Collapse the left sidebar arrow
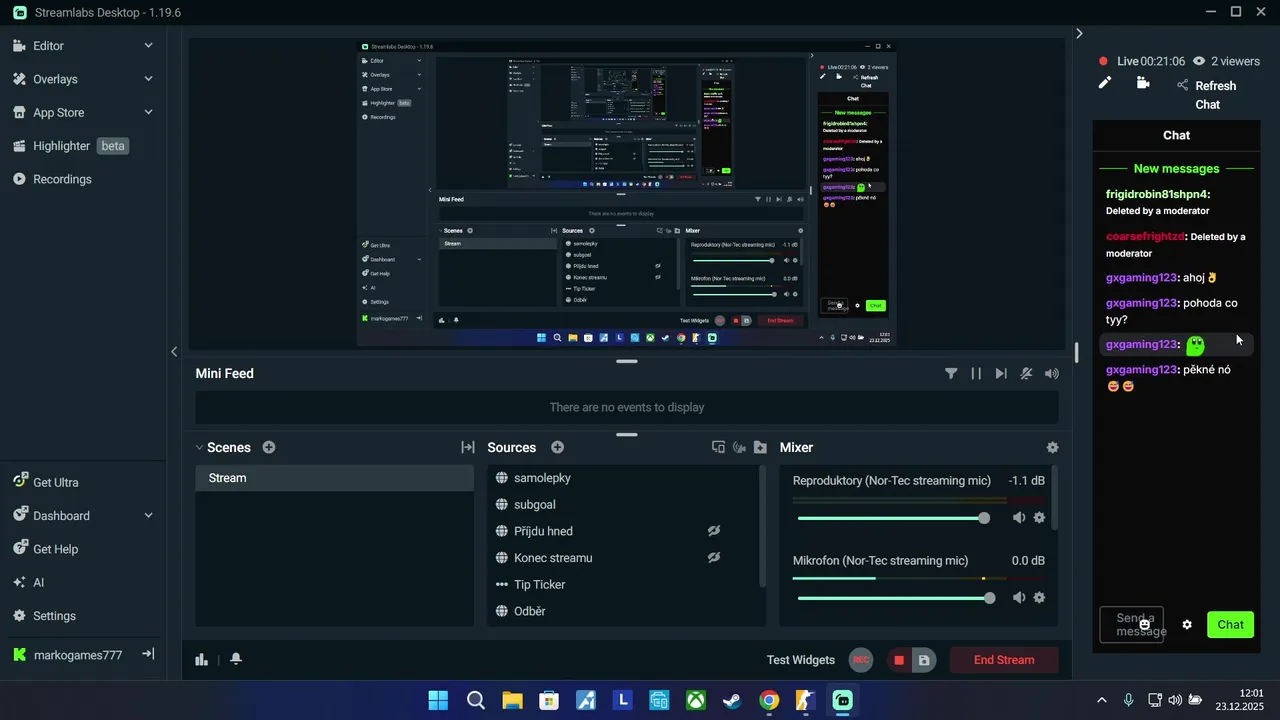 pyautogui.click(x=174, y=351)
